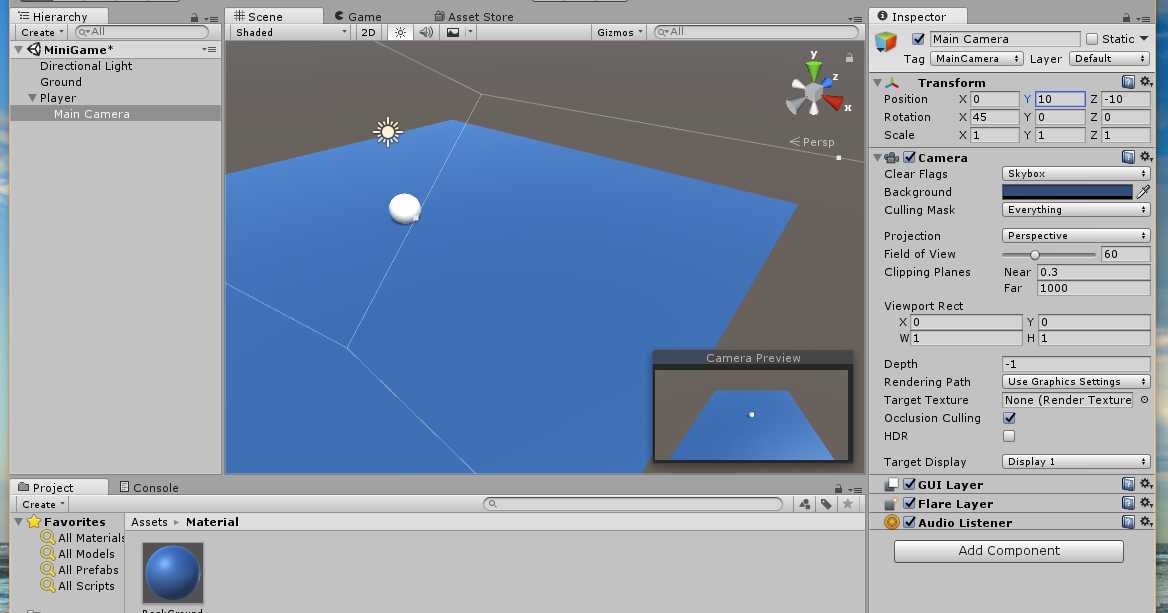Toggle the scene effects icon

click(x=452, y=31)
